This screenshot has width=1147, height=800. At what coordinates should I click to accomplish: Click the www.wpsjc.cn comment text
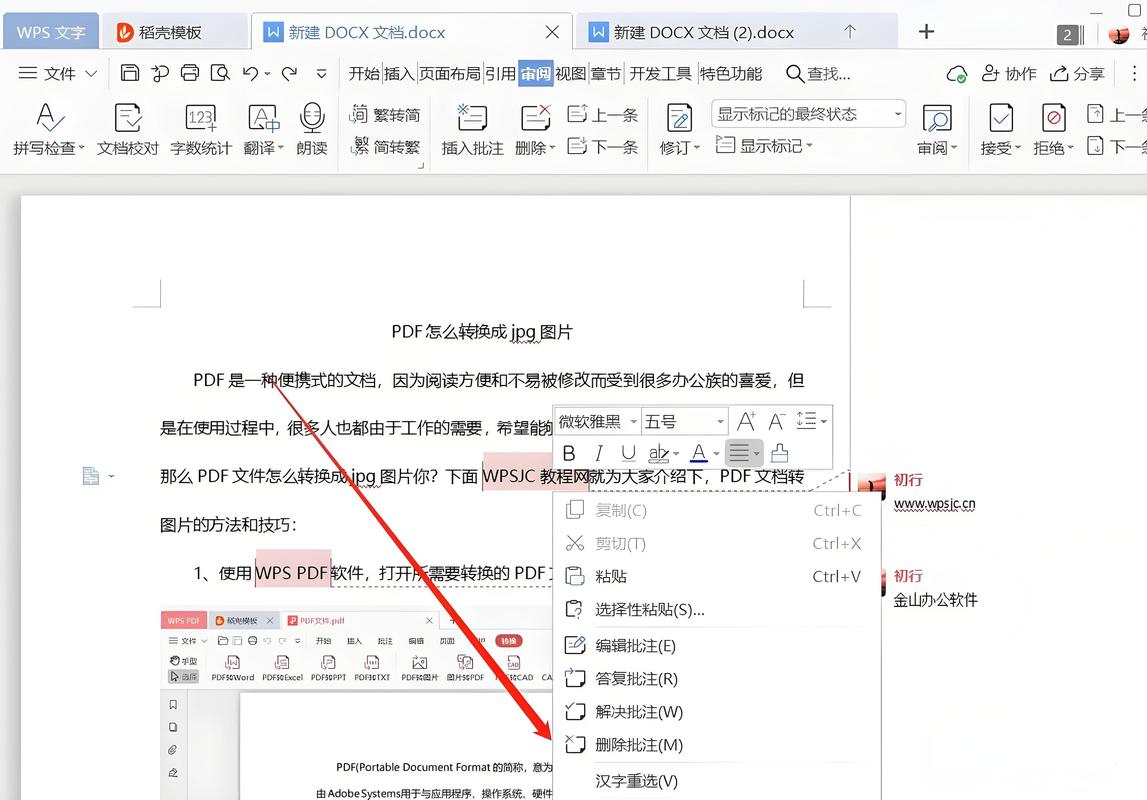(x=934, y=504)
